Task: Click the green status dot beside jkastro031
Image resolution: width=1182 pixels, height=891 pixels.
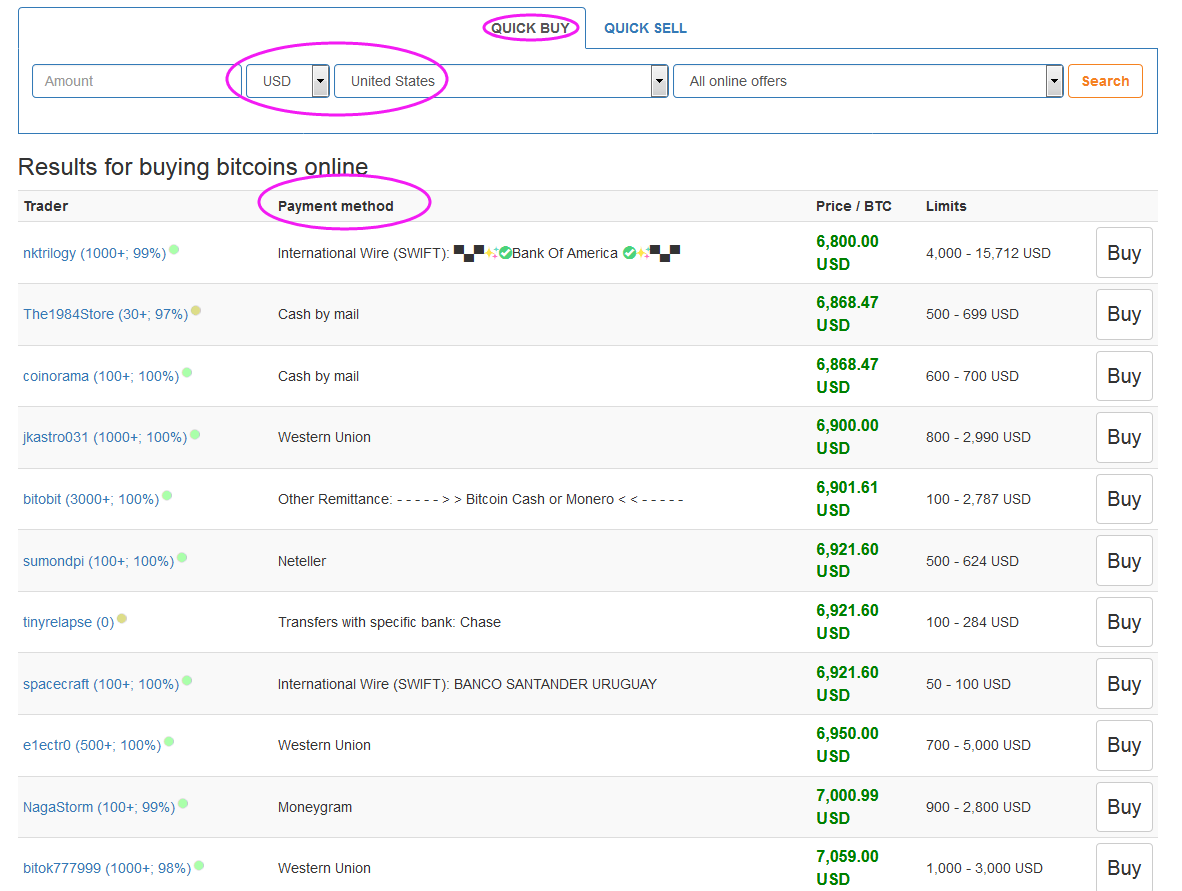Action: [x=195, y=434]
